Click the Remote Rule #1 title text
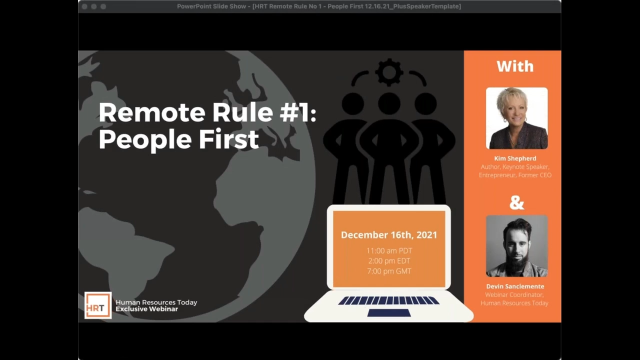Viewport: 640px width, 360px height. pyautogui.click(x=207, y=126)
